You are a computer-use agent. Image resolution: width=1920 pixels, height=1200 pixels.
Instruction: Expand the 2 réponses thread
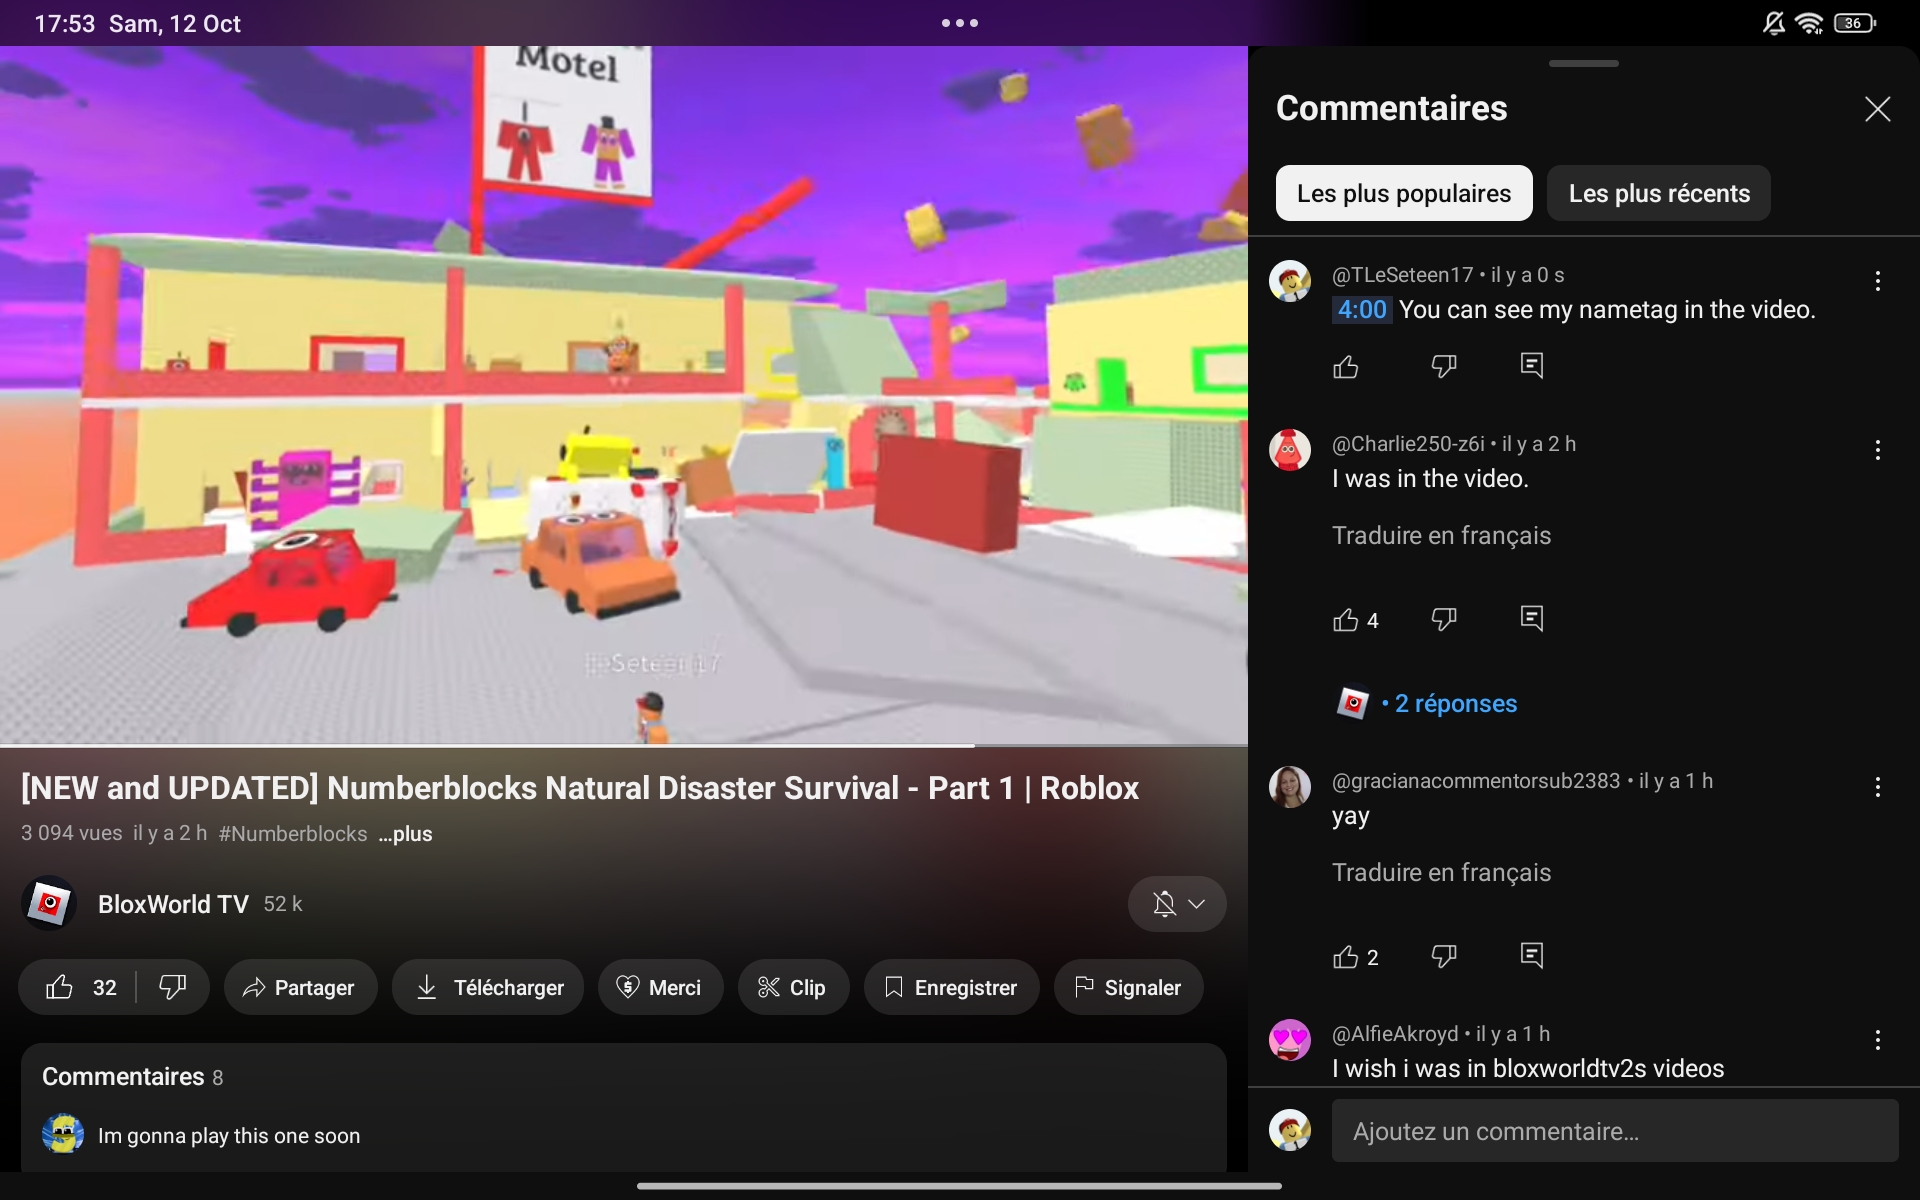1455,704
